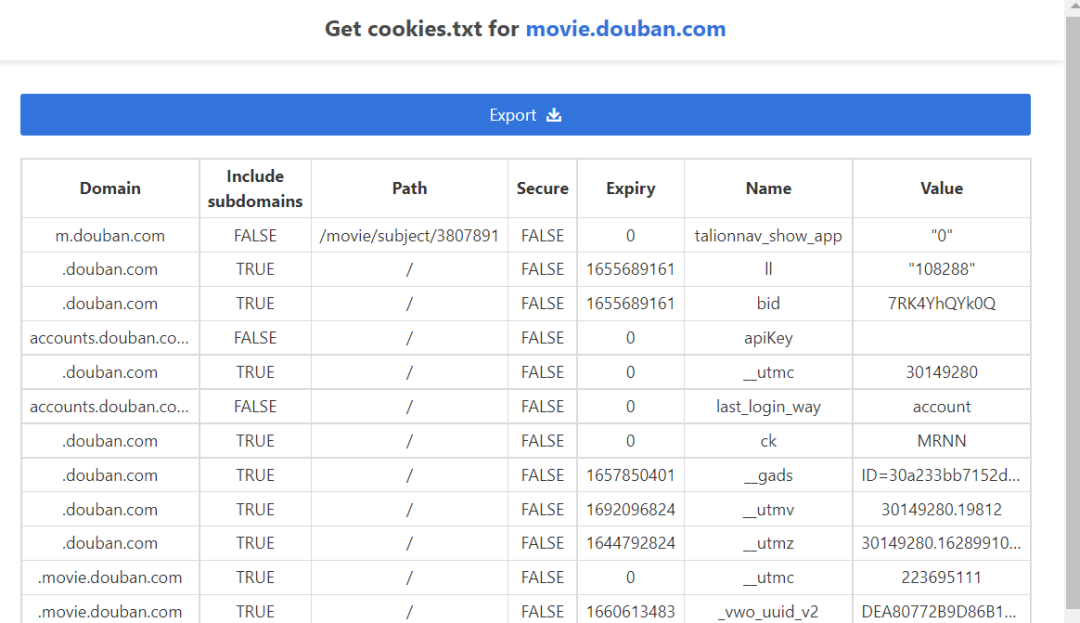1080x623 pixels.
Task: Click the 1655689161 expiry in ll row
Action: coord(631,269)
